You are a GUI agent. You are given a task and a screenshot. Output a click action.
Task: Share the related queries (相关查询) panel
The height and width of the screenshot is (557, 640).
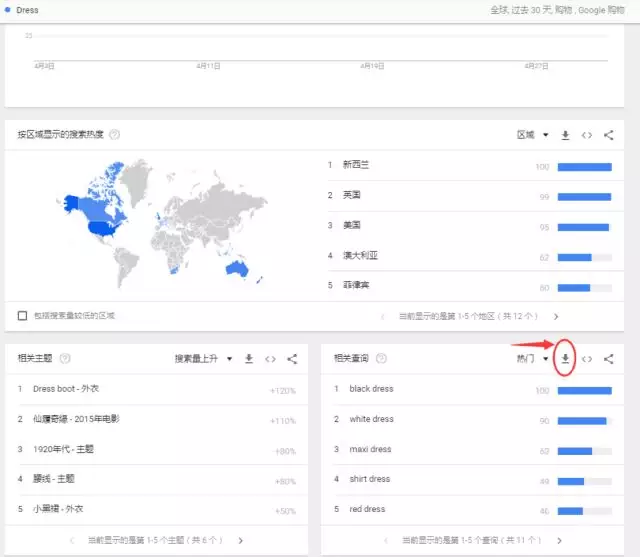click(608, 359)
